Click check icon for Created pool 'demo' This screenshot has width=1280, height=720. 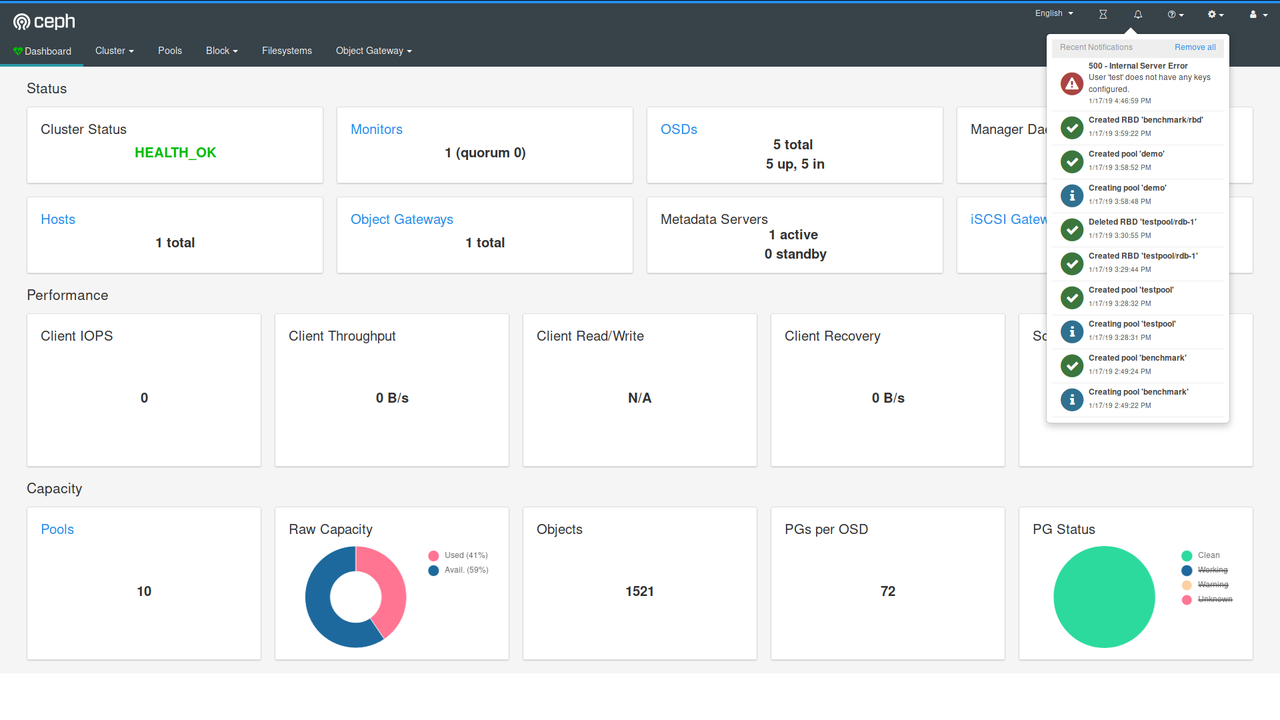click(1072, 161)
